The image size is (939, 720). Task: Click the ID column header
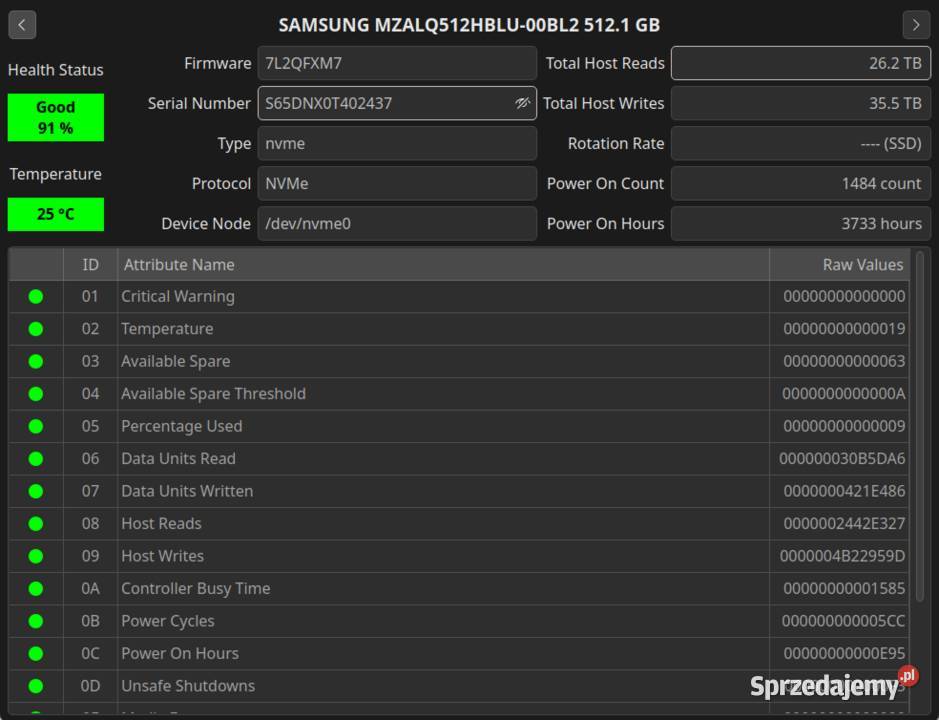click(90, 265)
